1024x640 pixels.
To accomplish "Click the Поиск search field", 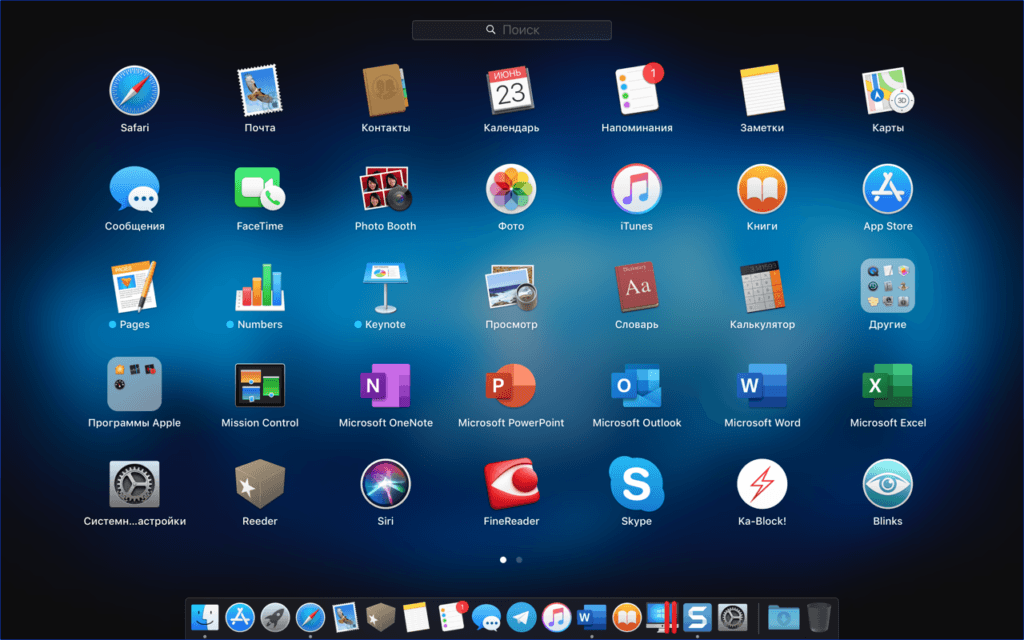I will [512, 30].
